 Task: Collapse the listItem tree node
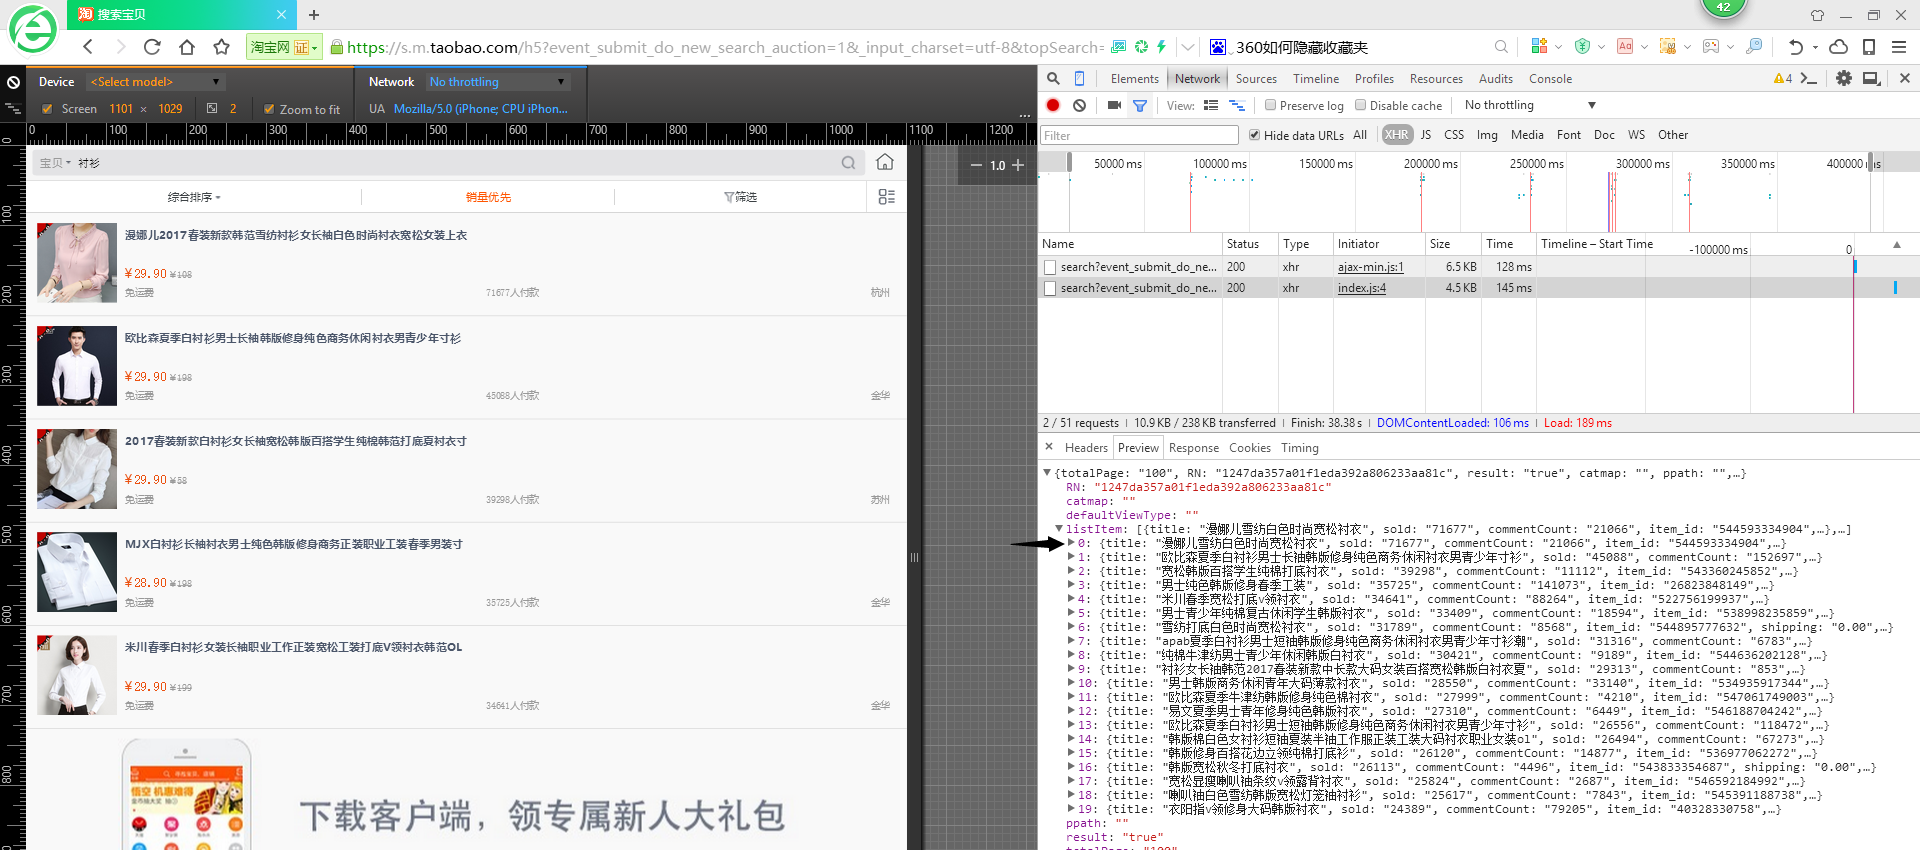pos(1059,529)
